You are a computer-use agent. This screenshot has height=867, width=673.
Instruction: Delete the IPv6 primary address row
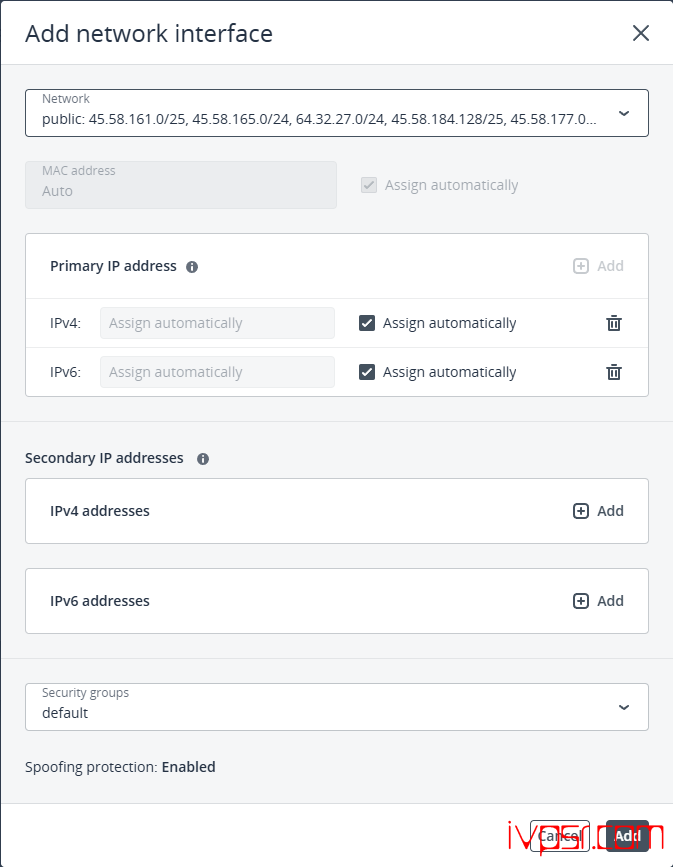[614, 372]
